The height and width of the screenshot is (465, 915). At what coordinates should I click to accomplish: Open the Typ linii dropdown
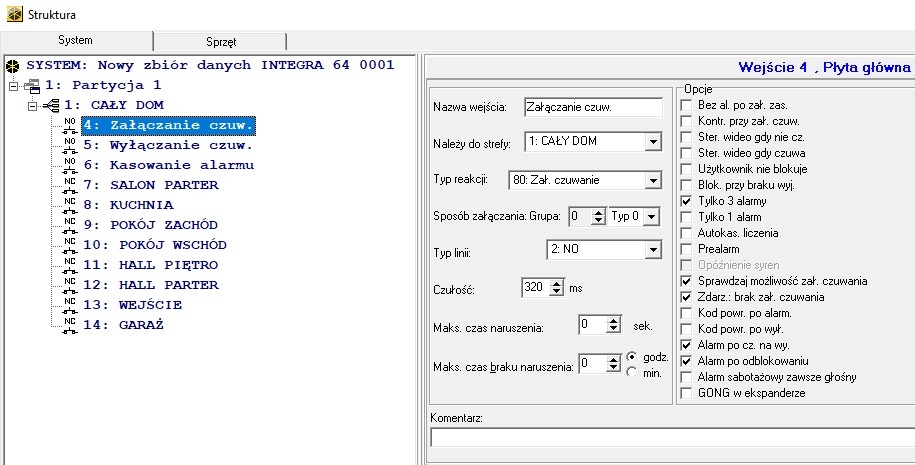653,250
